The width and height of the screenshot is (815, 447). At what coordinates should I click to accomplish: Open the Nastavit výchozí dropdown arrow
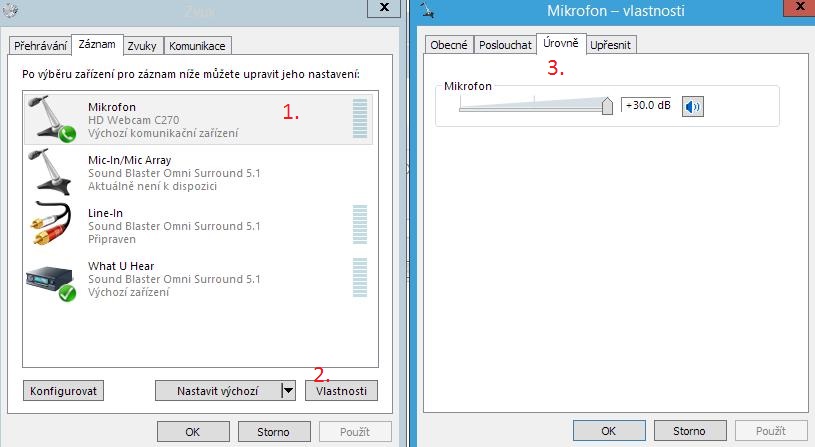[288, 390]
